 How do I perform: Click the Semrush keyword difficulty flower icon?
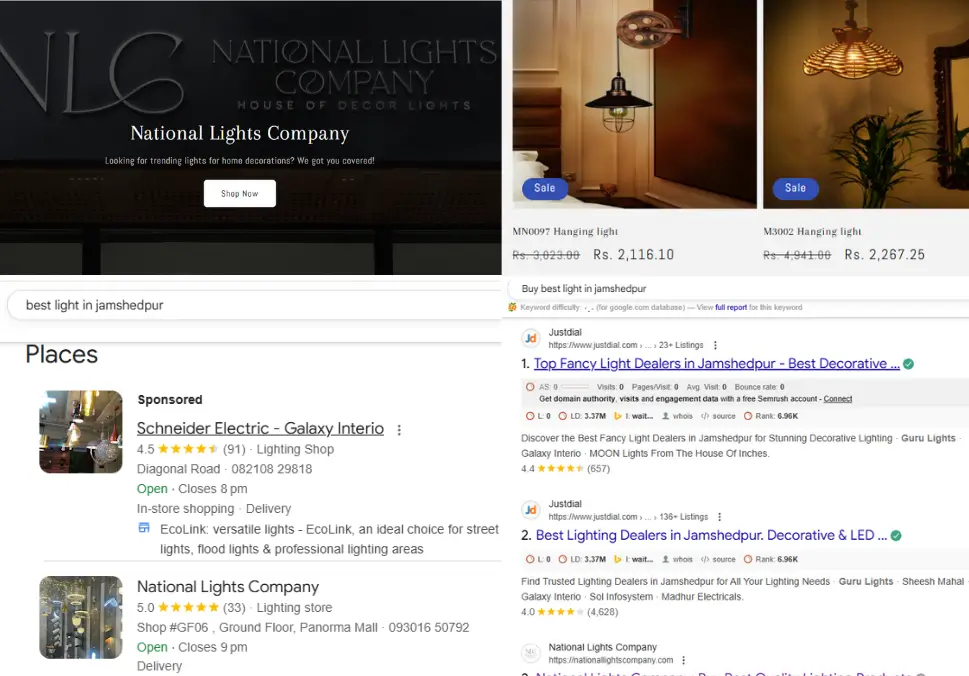(x=517, y=307)
